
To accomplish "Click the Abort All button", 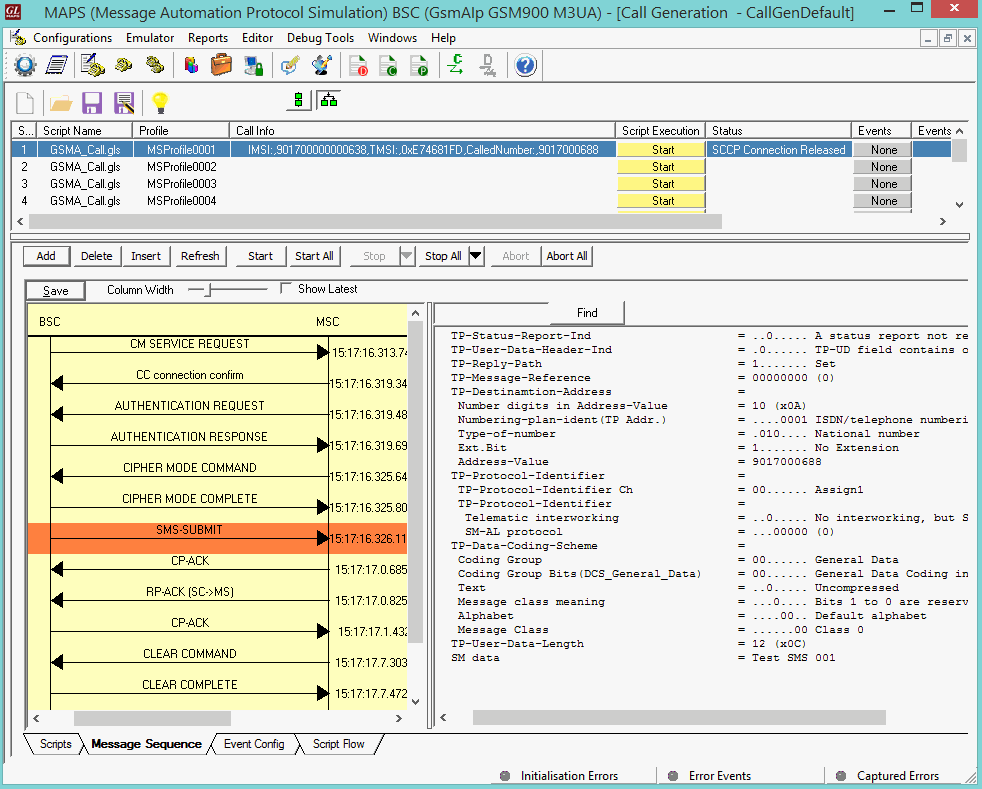I will (567, 255).
